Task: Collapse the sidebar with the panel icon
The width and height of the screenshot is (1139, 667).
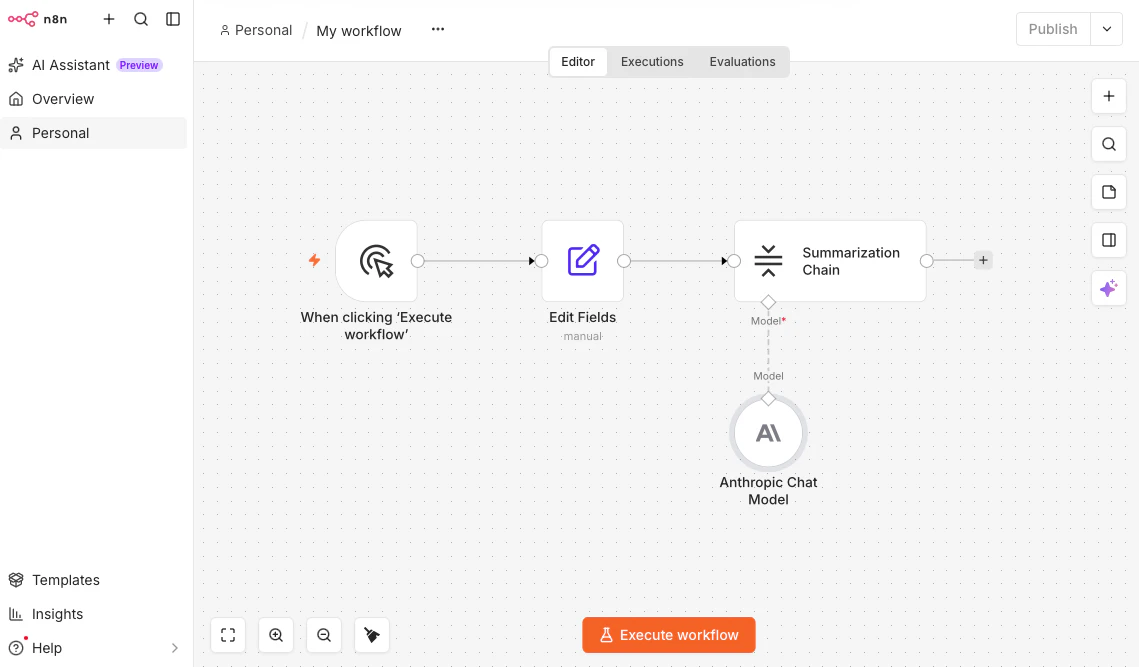Action: [173, 19]
